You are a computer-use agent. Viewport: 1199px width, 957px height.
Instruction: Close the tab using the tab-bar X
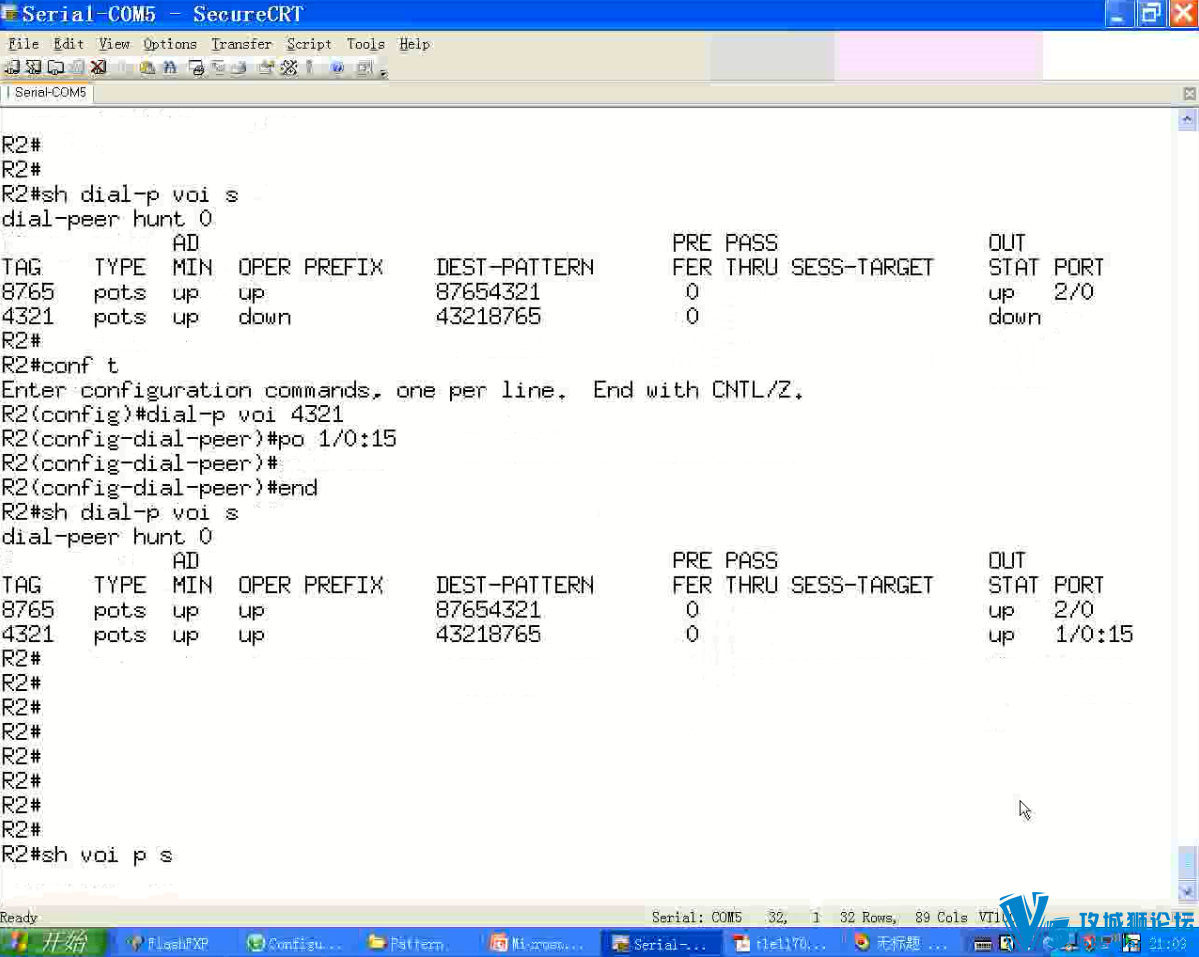click(x=1189, y=93)
